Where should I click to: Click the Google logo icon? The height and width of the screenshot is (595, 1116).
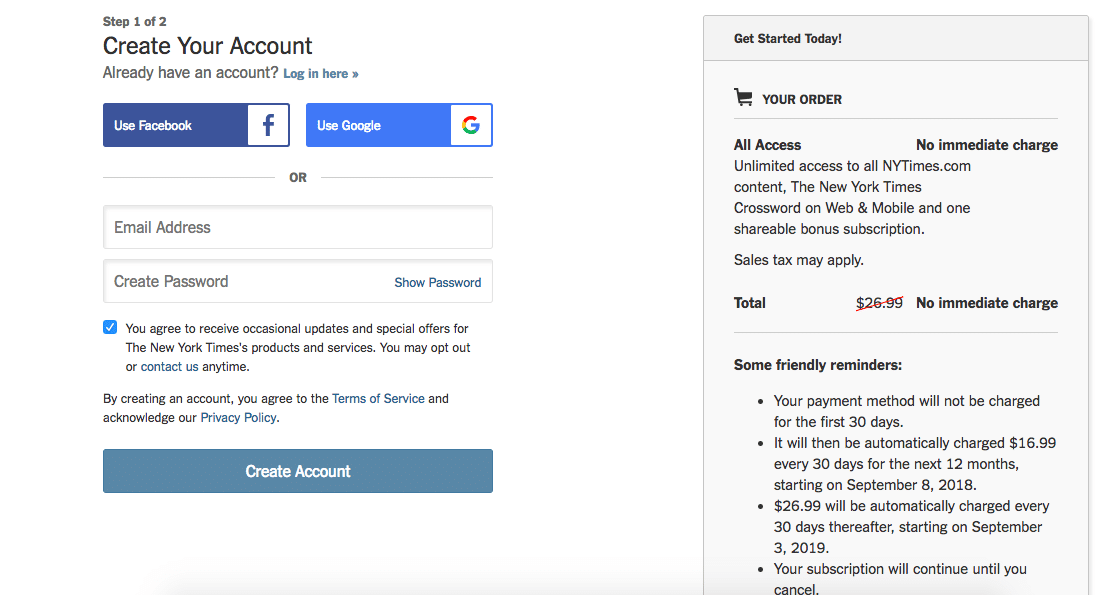[470, 125]
